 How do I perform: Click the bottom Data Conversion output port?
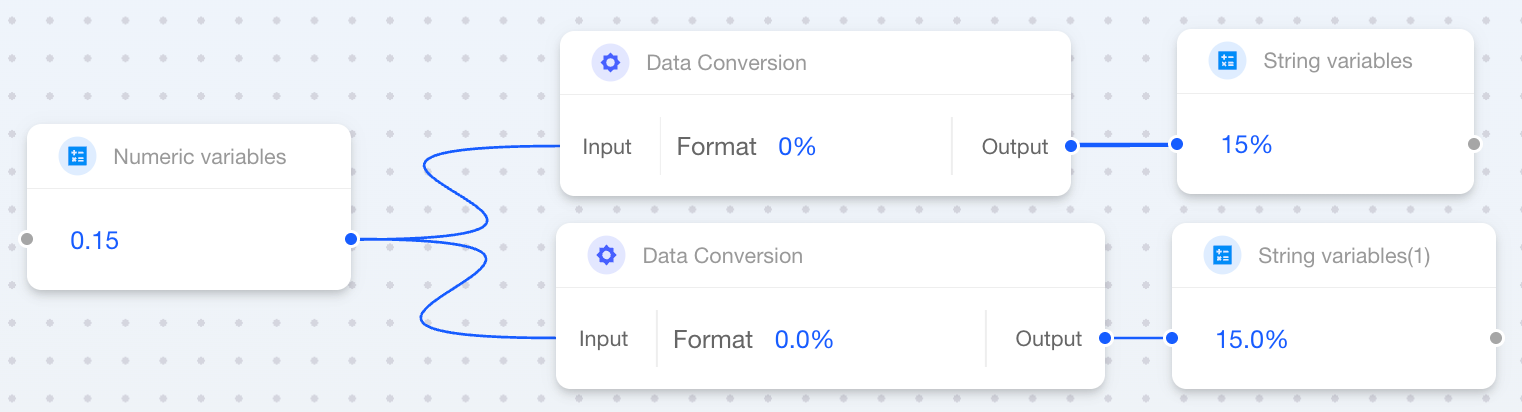pos(1105,338)
